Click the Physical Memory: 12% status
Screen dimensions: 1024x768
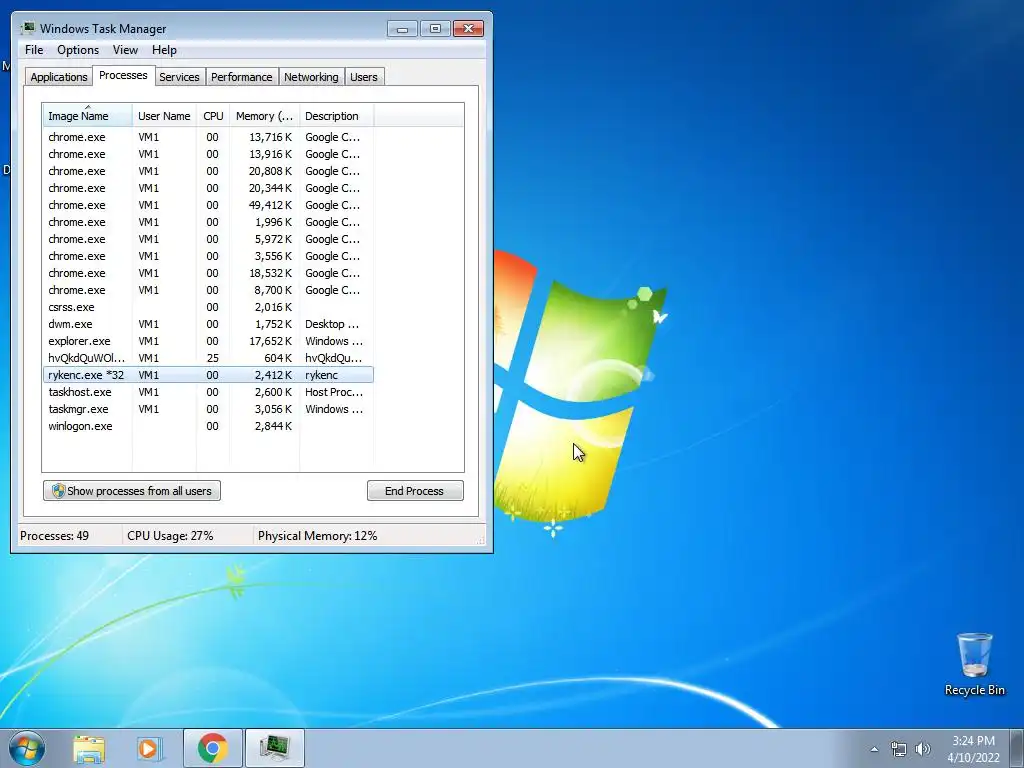coord(317,536)
